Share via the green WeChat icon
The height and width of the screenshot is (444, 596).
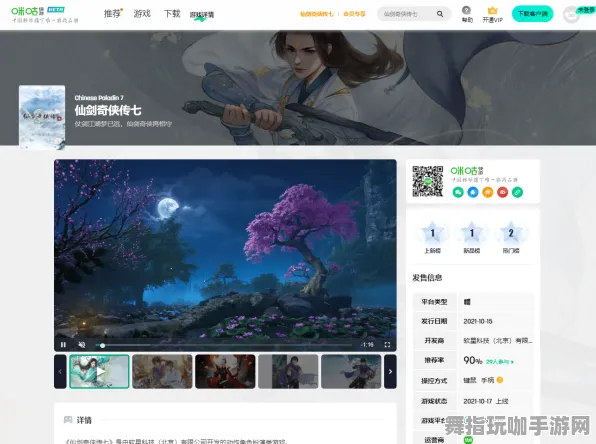pyautogui.click(x=458, y=192)
